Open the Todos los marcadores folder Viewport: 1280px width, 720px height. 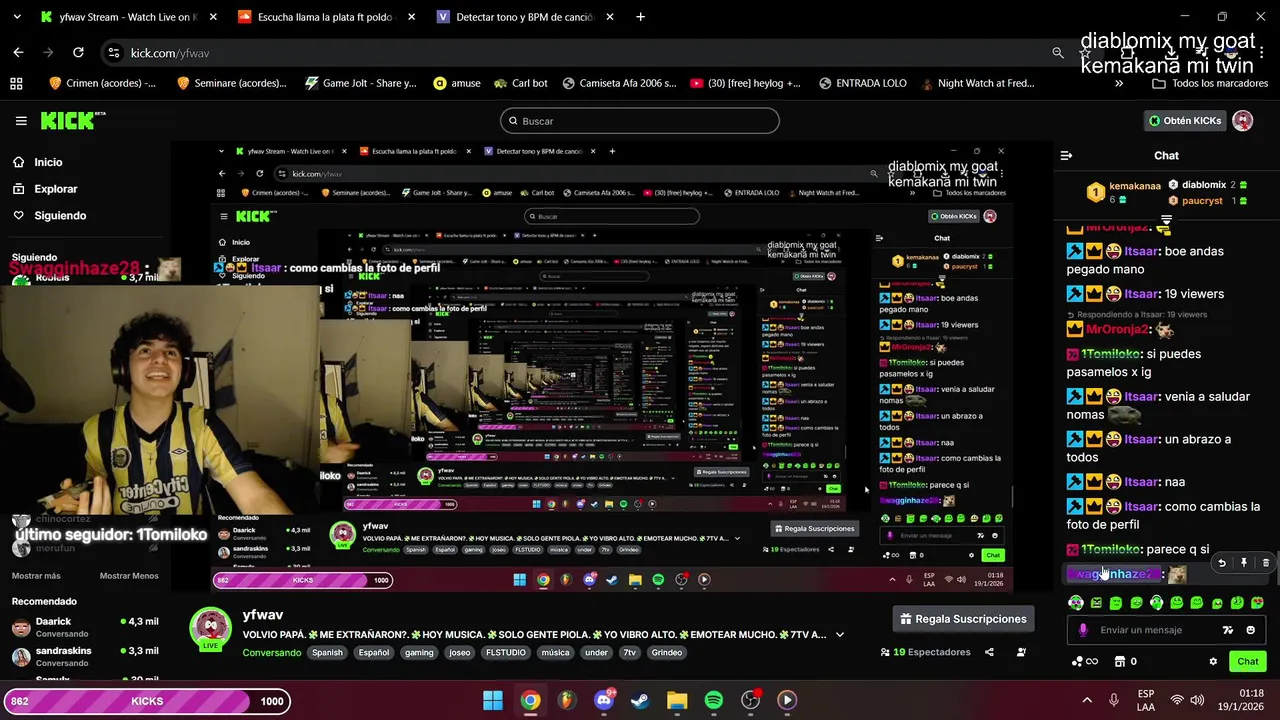pyautogui.click(x=1209, y=83)
